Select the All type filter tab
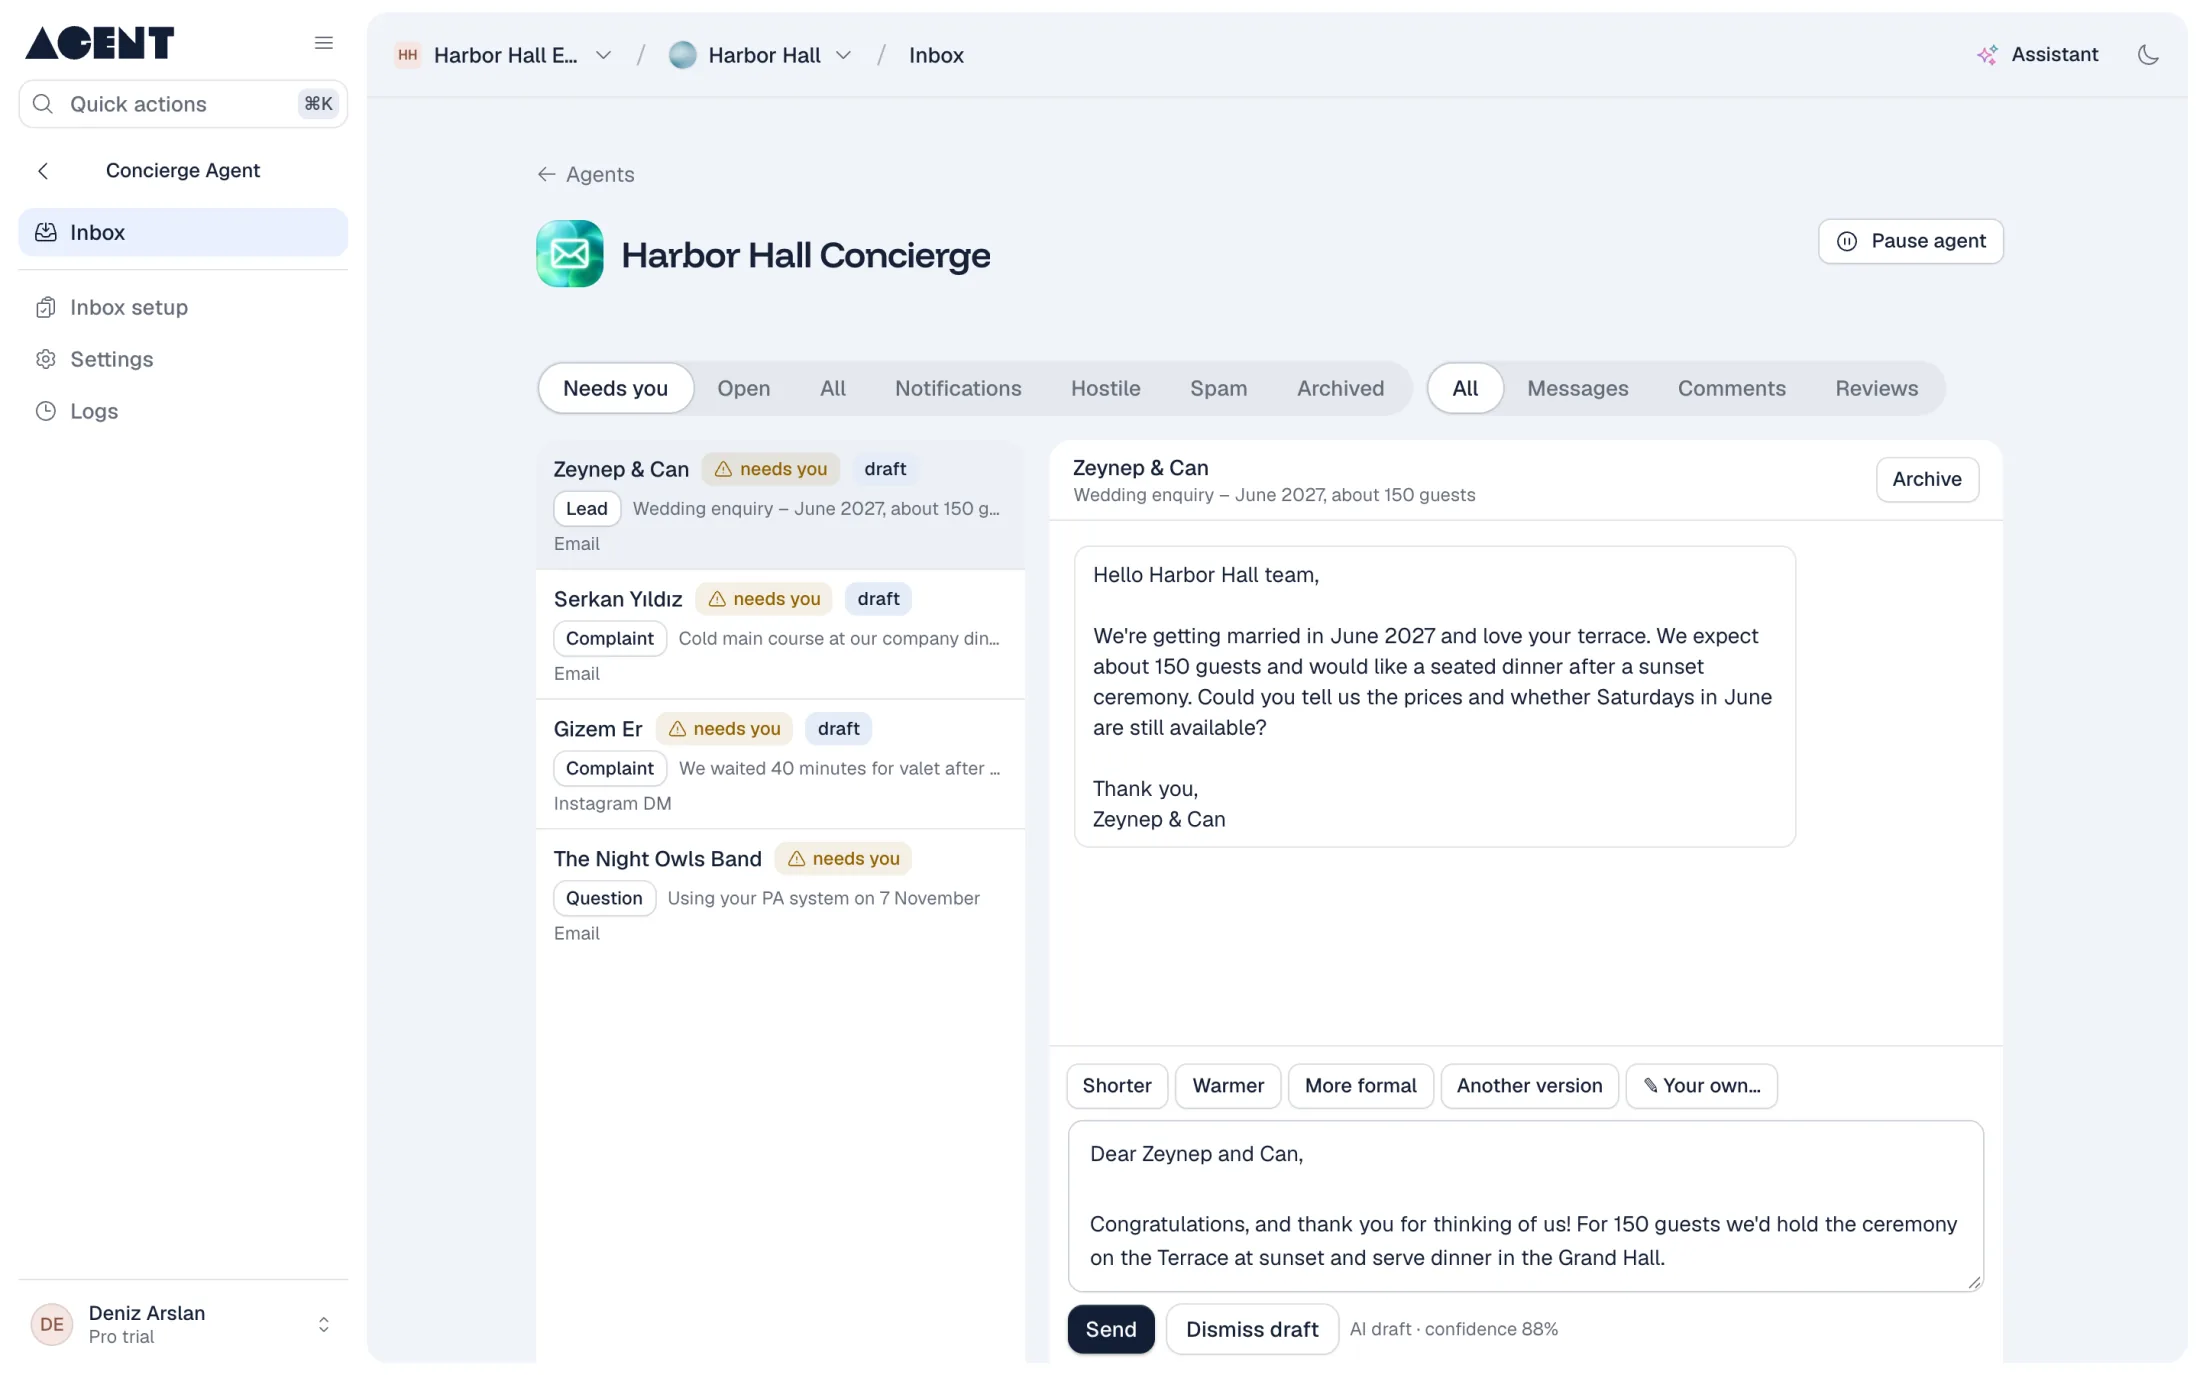The image size is (2200, 1375). click(x=1465, y=388)
